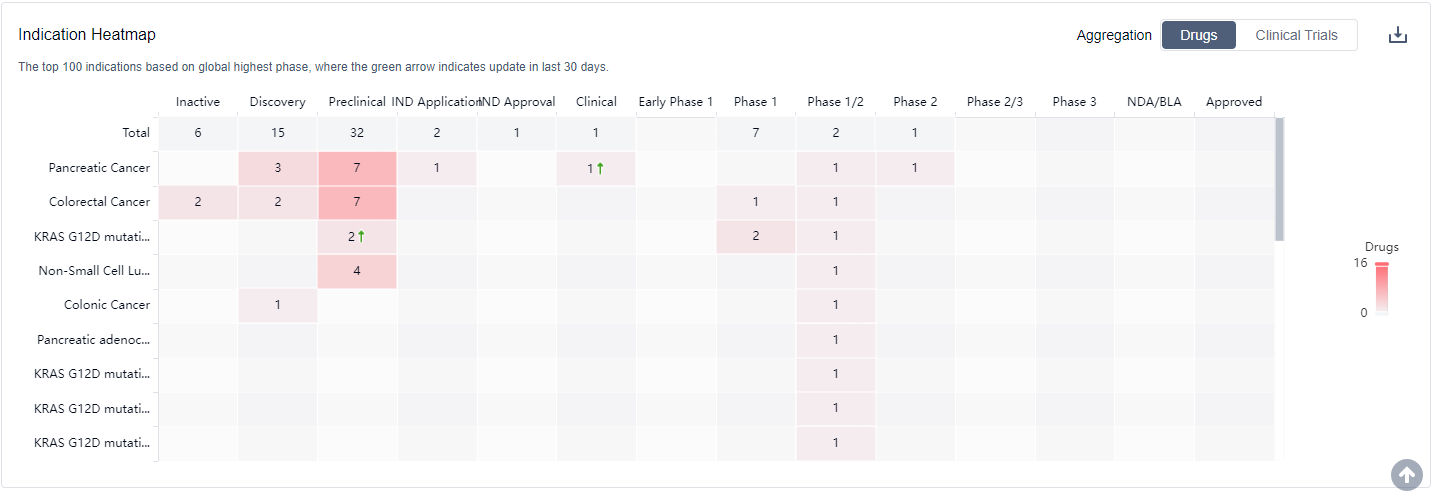The height and width of the screenshot is (493, 1434).
Task: Click green arrow in Pancreatic Cancer Clinical cell
Action: coord(600,168)
